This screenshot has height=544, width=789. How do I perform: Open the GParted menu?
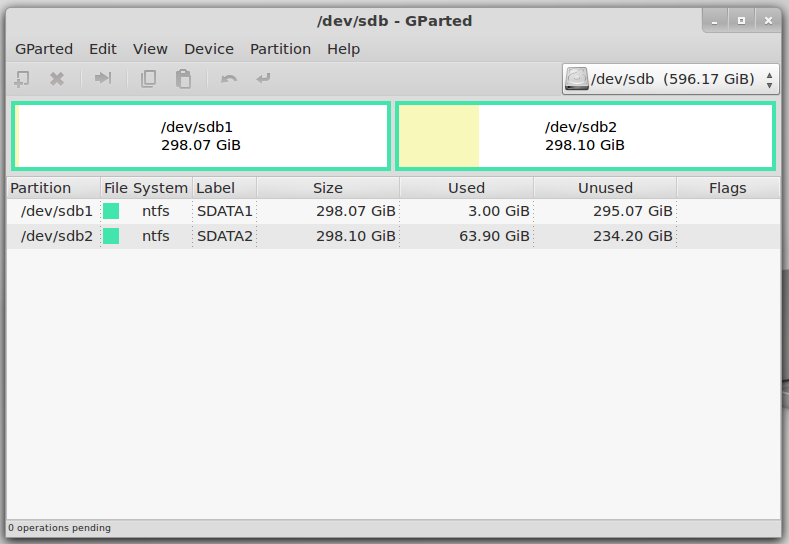43,49
